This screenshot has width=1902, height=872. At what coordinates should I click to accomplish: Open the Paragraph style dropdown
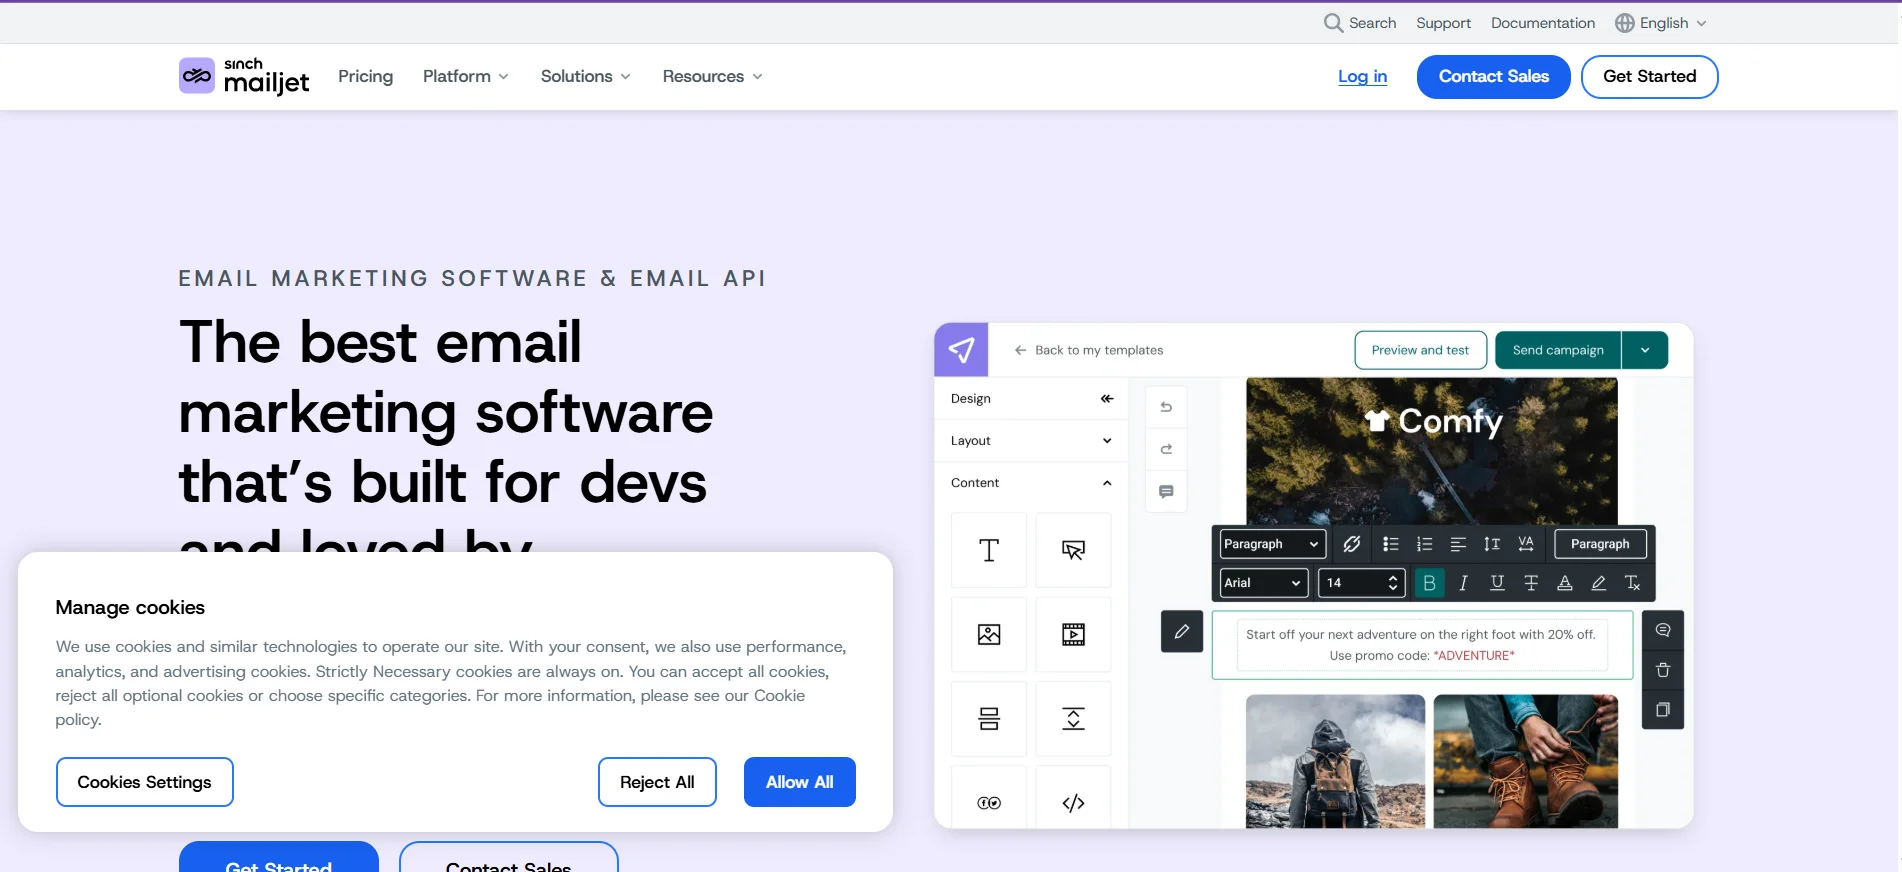pyautogui.click(x=1272, y=544)
